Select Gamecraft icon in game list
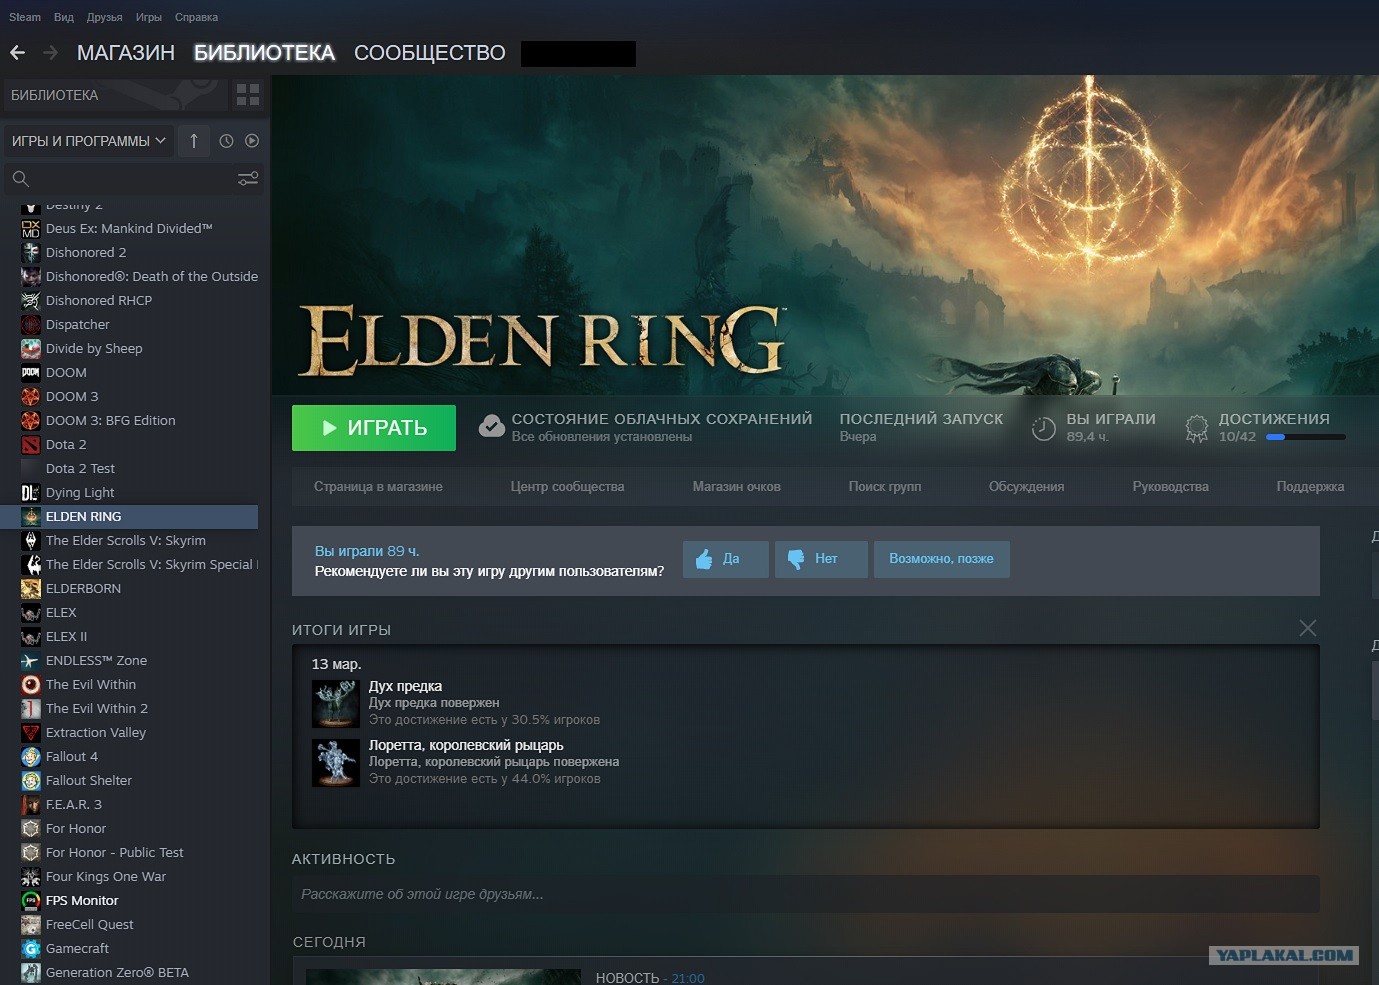1379x985 pixels. 31,949
